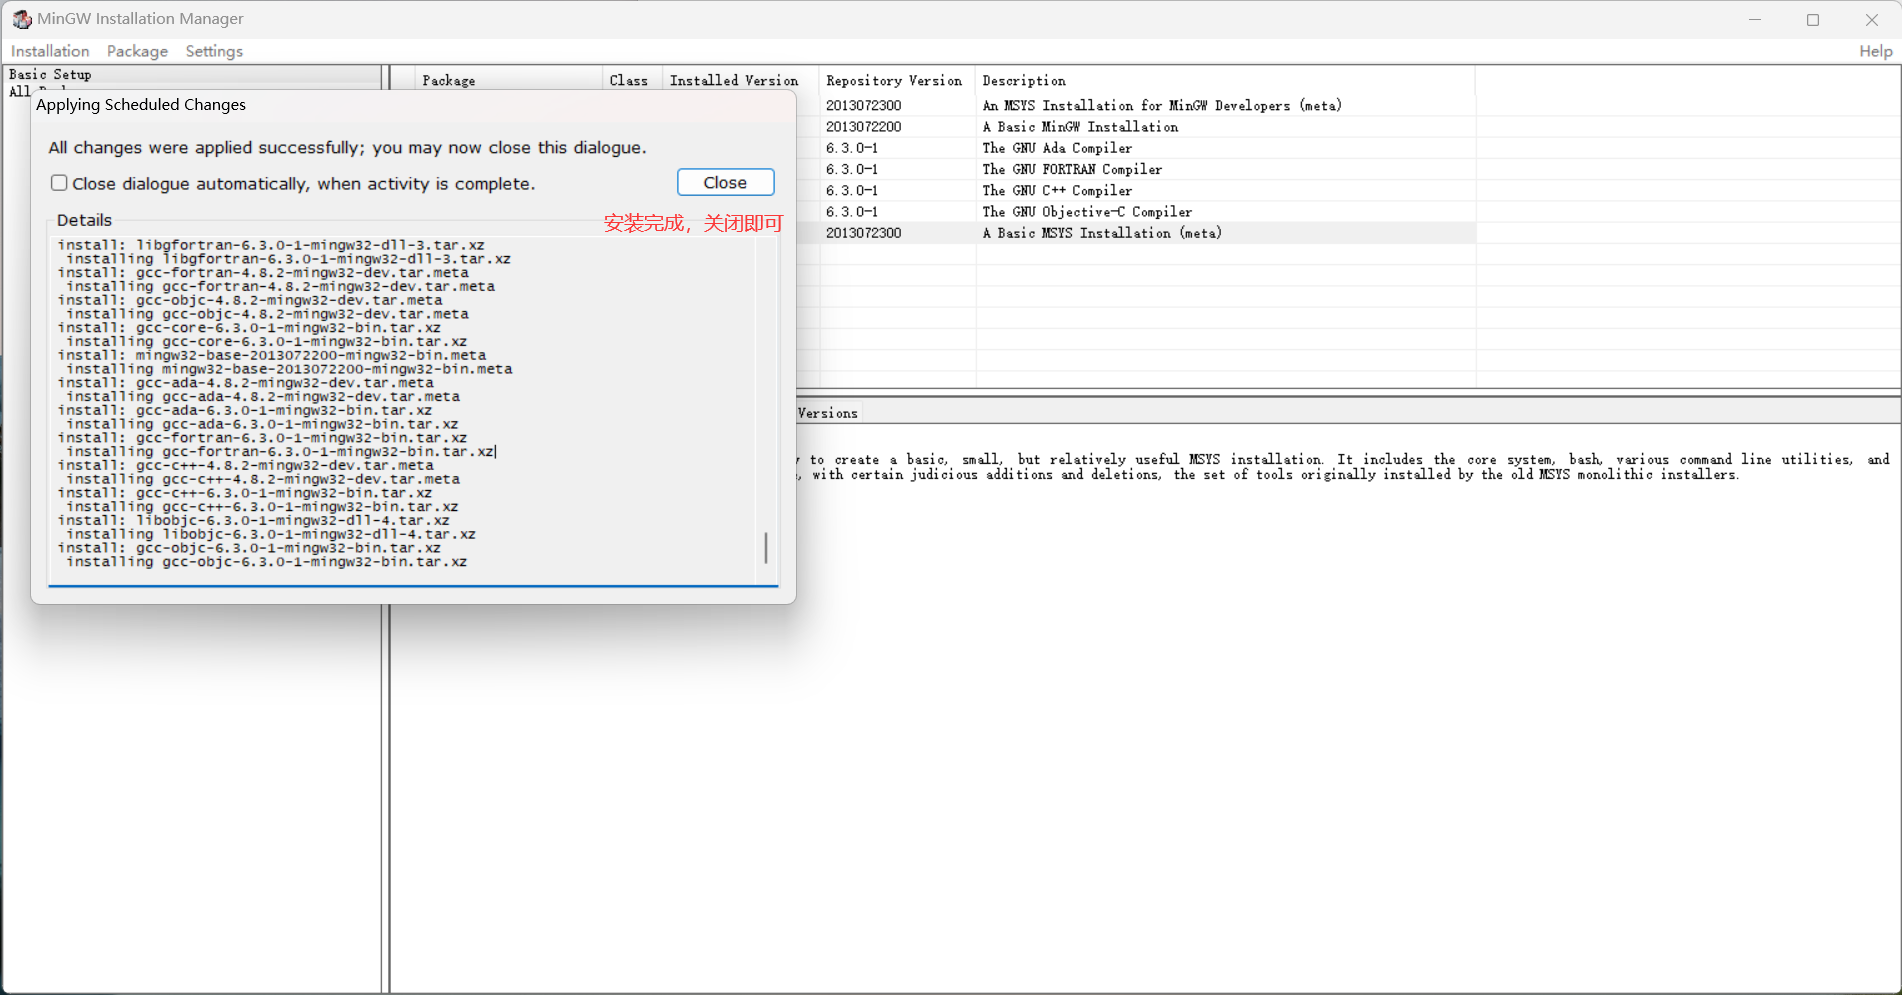Screen dimensions: 1902x995
Task: Minimize the MinGW Installation Manager window
Action: [1755, 19]
